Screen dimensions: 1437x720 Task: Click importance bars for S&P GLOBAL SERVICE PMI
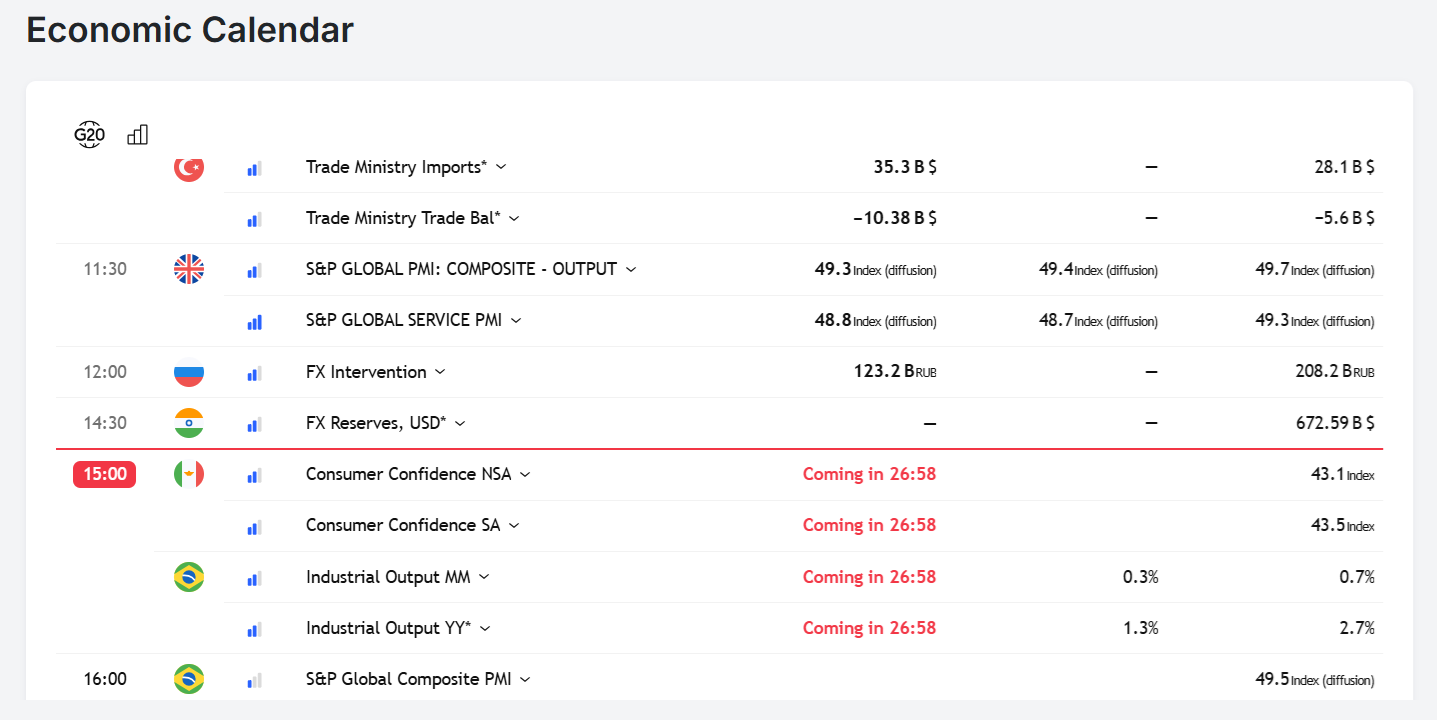point(254,322)
